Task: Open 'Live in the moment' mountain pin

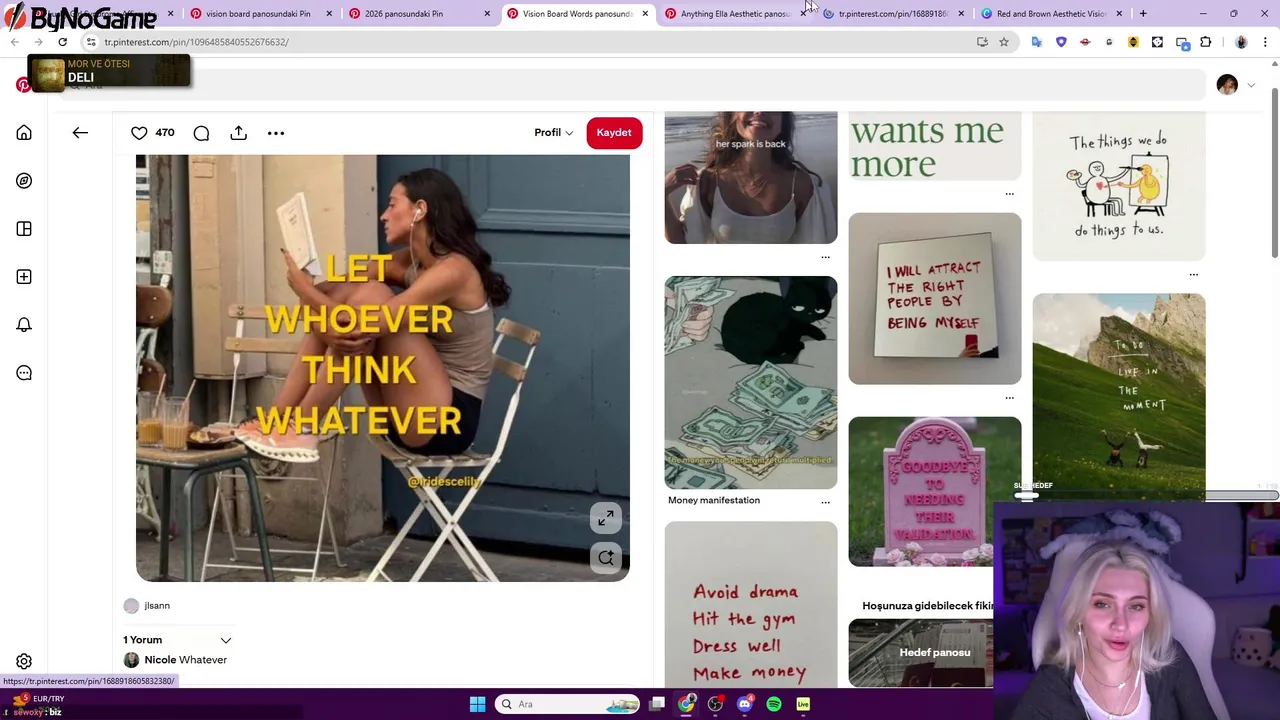Action: 1119,397
